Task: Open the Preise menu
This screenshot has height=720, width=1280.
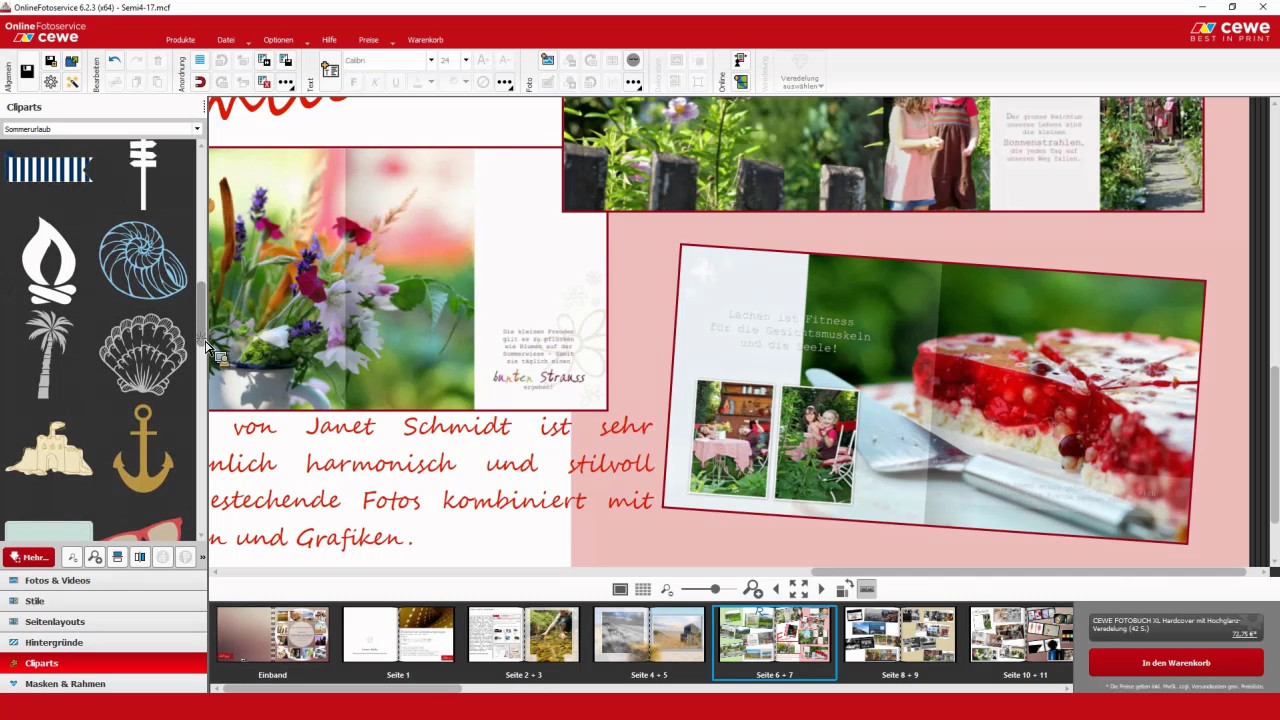Action: (x=369, y=40)
